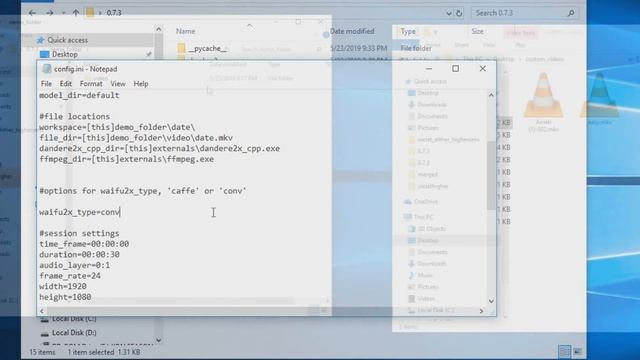Select Quick access in Explorer sidebar
The height and width of the screenshot is (360, 640).
(x=67, y=40)
